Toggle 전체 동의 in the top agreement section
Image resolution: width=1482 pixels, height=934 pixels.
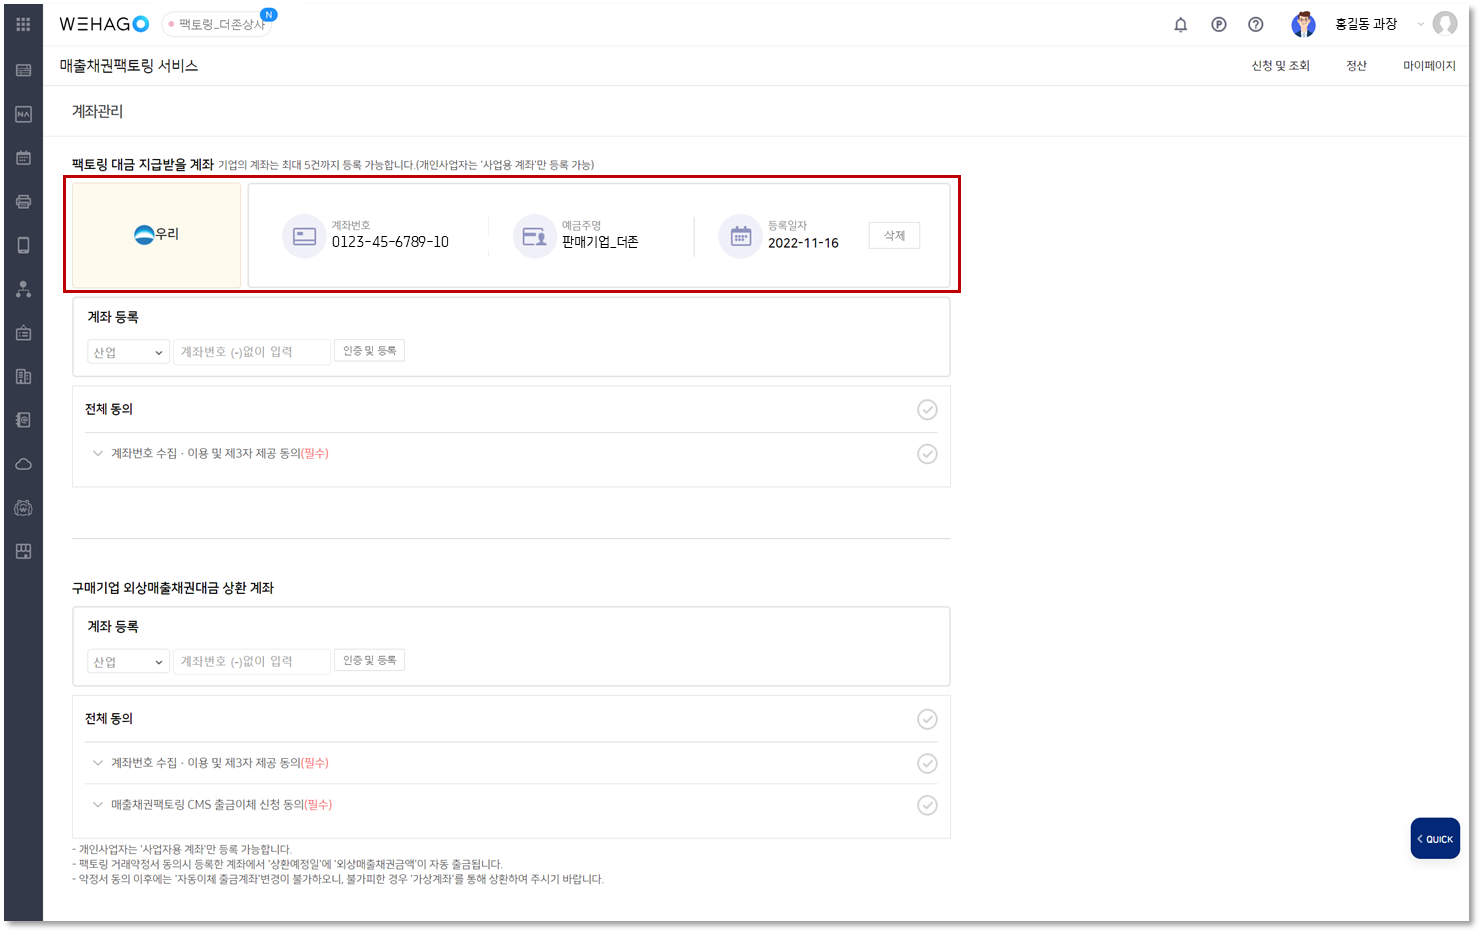coord(927,409)
